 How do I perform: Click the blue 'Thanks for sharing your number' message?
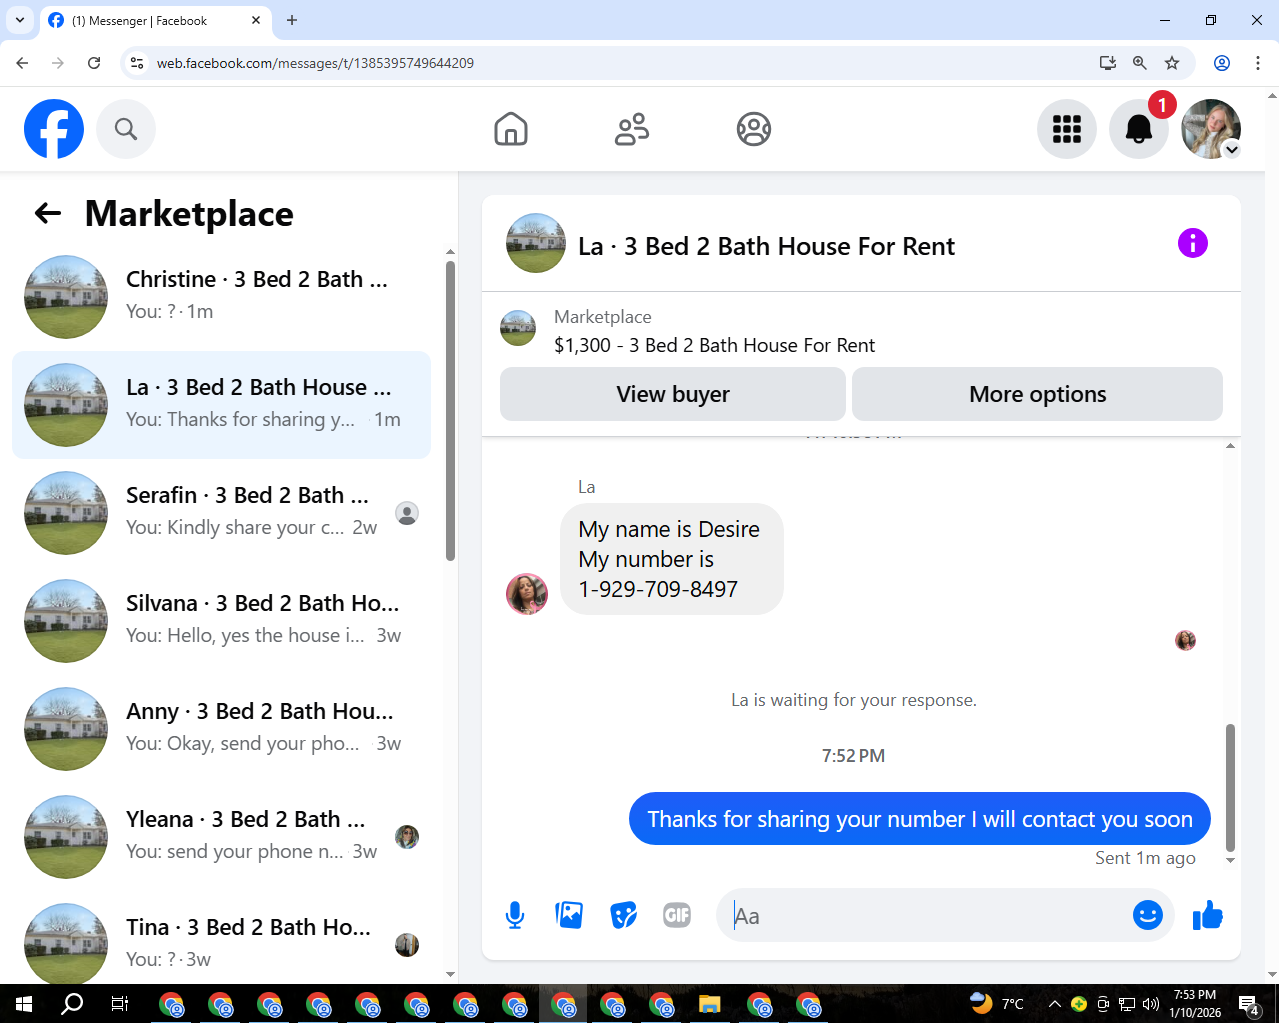coord(920,819)
